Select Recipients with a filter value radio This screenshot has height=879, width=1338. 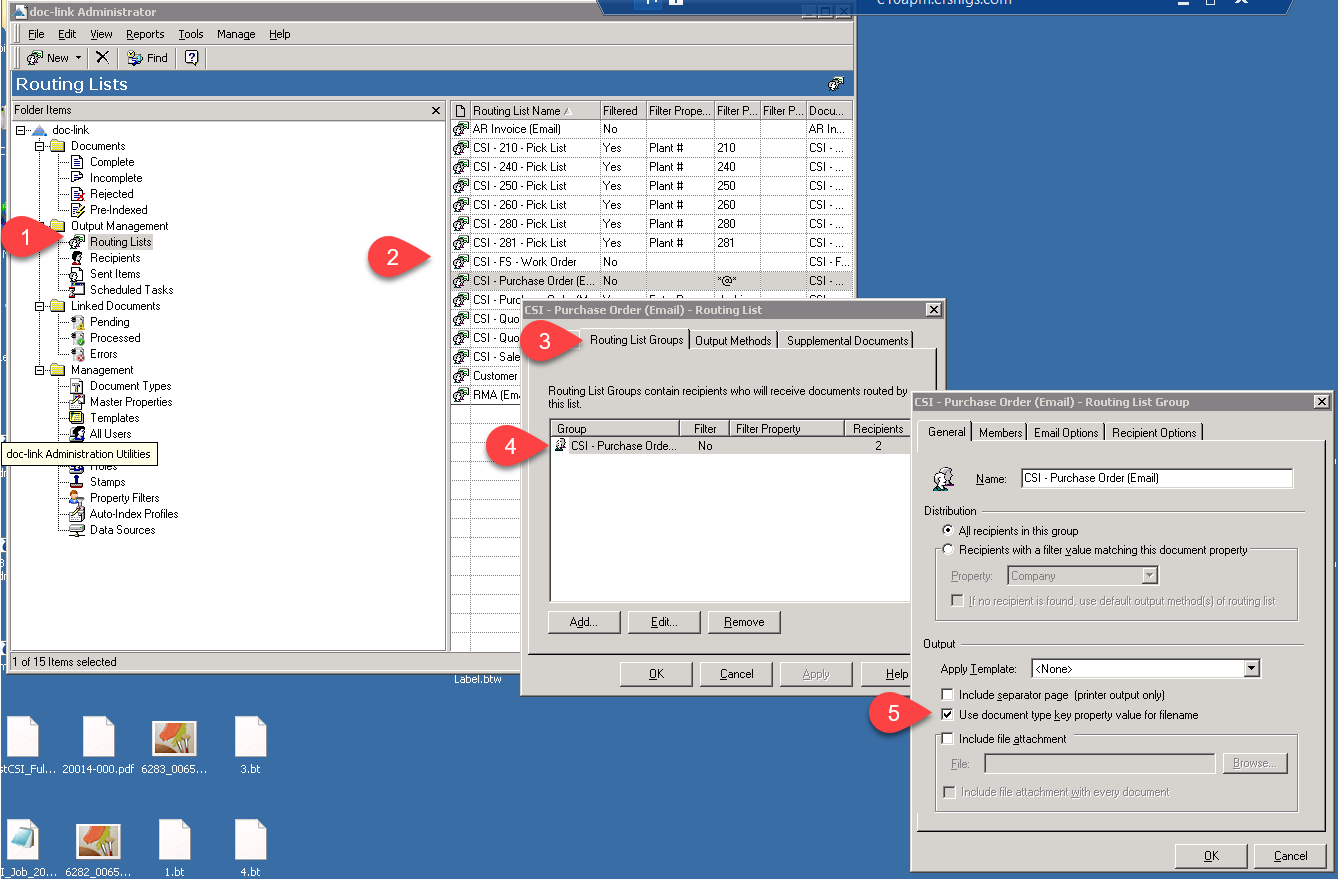pos(948,550)
